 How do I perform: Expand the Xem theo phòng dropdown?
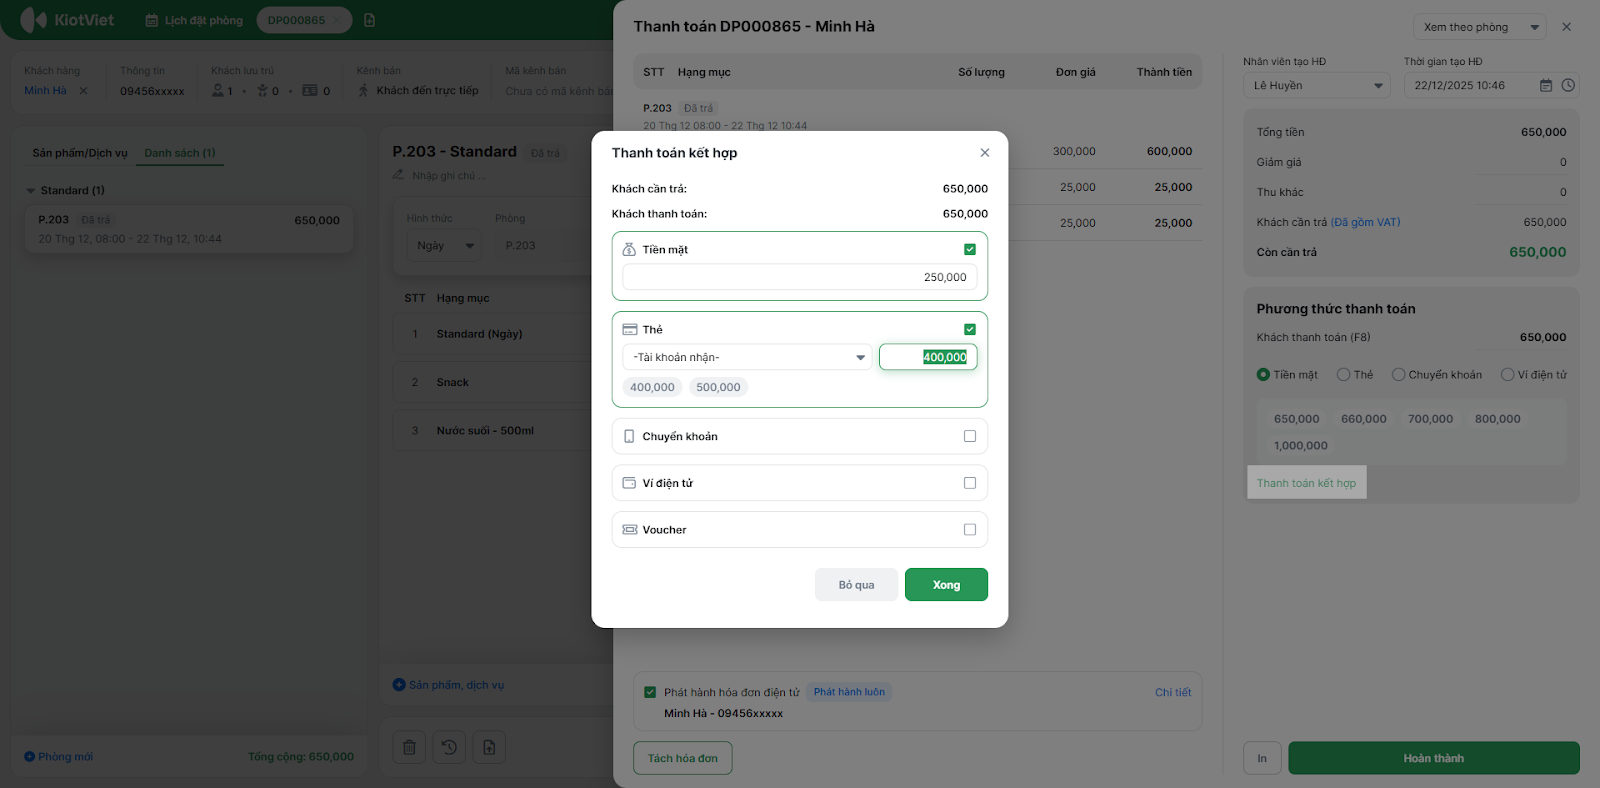tap(1479, 27)
